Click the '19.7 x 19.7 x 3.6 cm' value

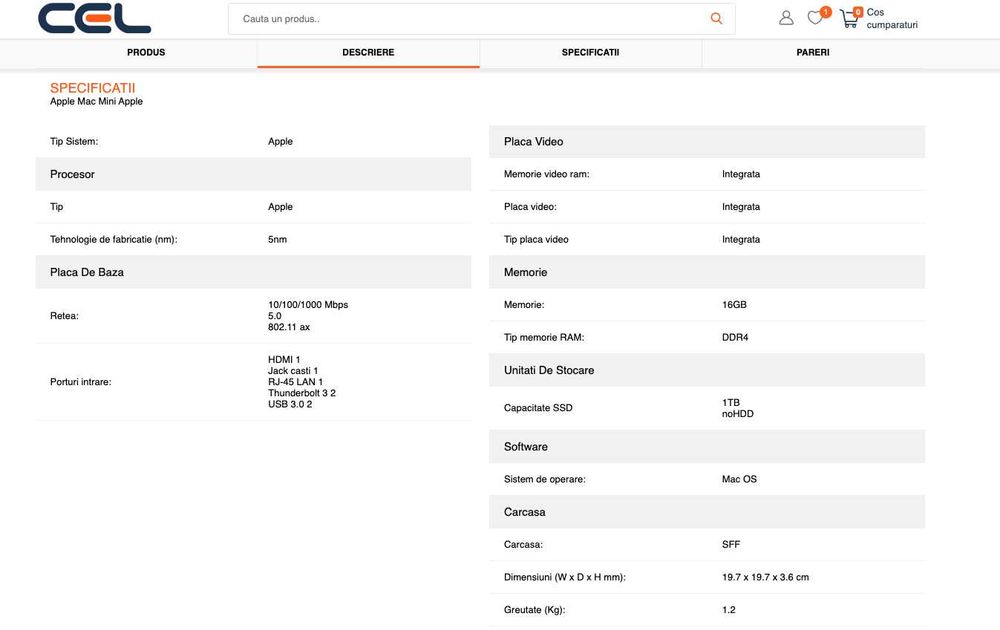click(765, 577)
